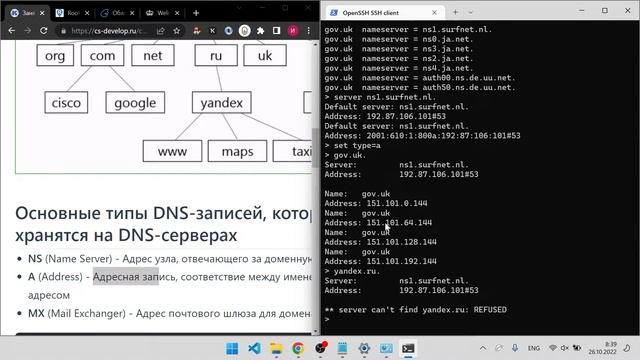640x360 pixels.
Task: Click the microphone icon in the system tray
Action: coord(515,348)
